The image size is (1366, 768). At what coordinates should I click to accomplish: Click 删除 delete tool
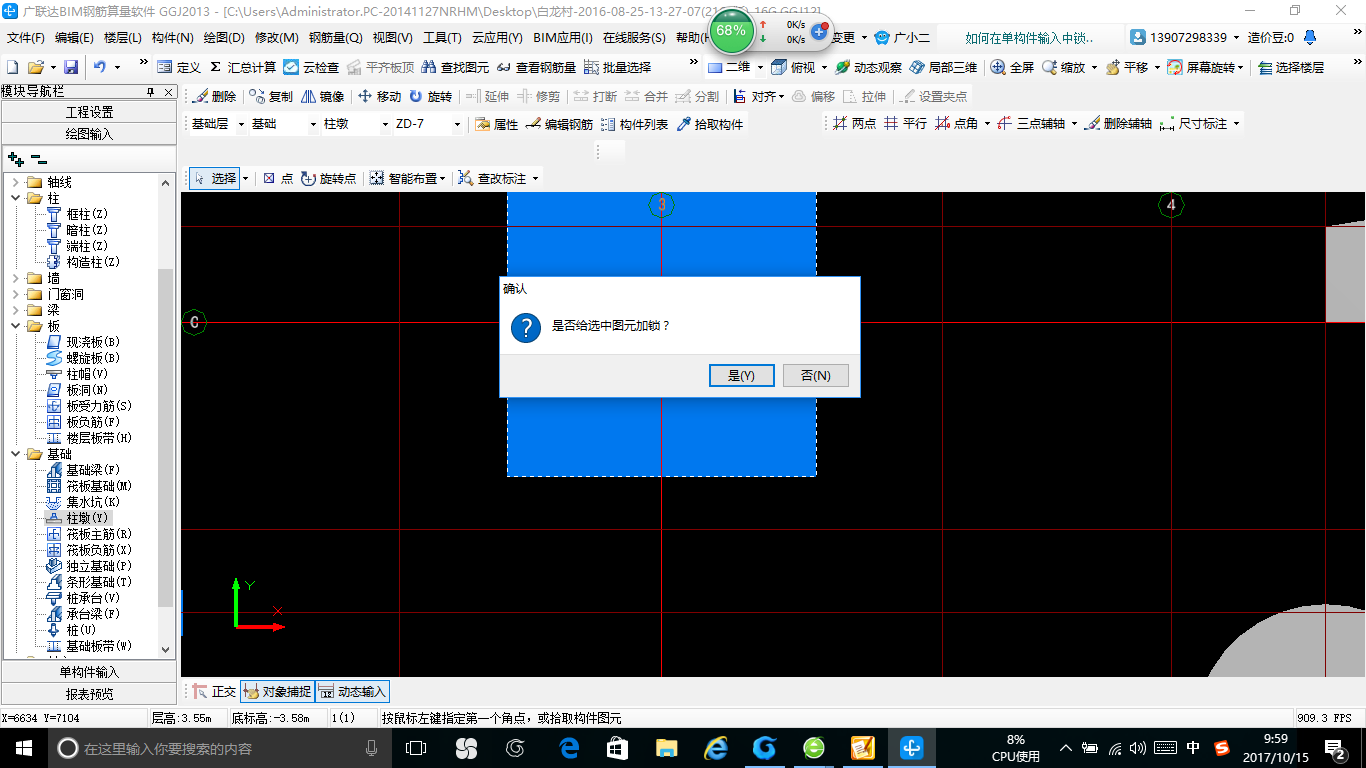(213, 96)
